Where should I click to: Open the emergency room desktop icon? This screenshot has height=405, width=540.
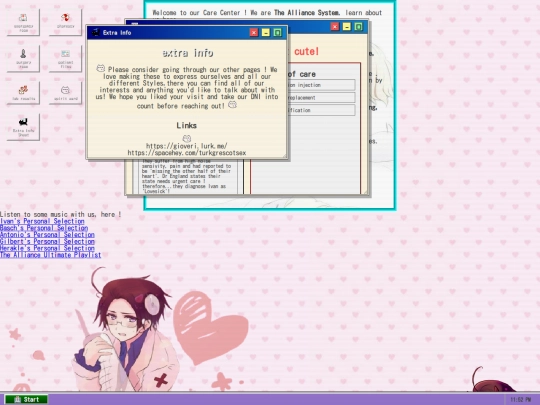[23, 22]
